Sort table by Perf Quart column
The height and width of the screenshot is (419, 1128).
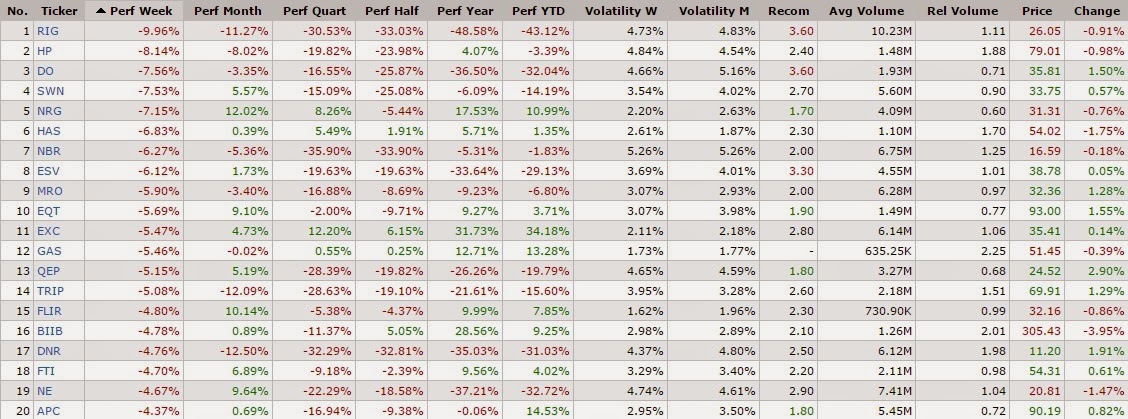click(x=314, y=11)
